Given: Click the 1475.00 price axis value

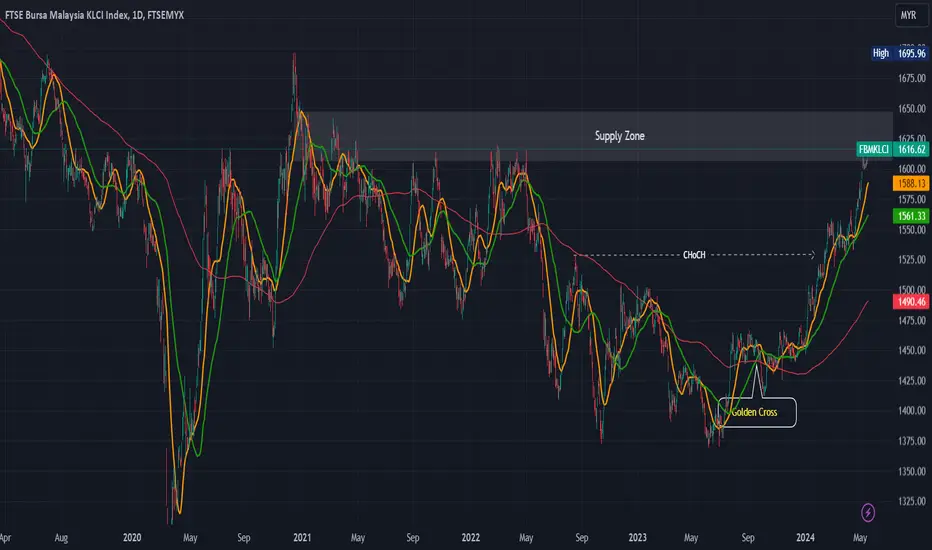Looking at the screenshot, I should (x=912, y=320).
